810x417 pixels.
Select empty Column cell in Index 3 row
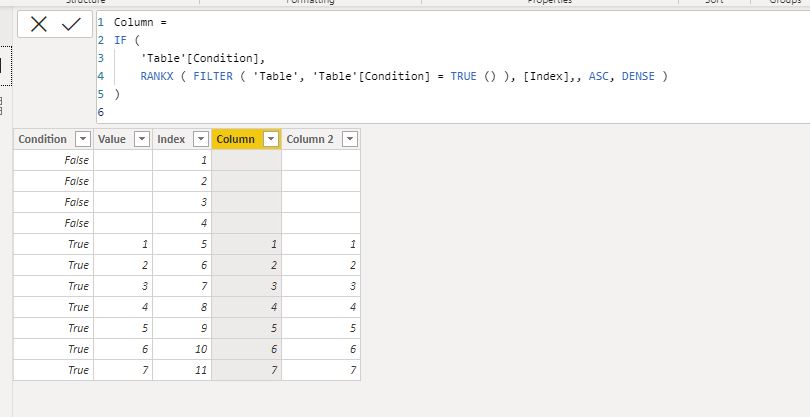pyautogui.click(x=246, y=202)
